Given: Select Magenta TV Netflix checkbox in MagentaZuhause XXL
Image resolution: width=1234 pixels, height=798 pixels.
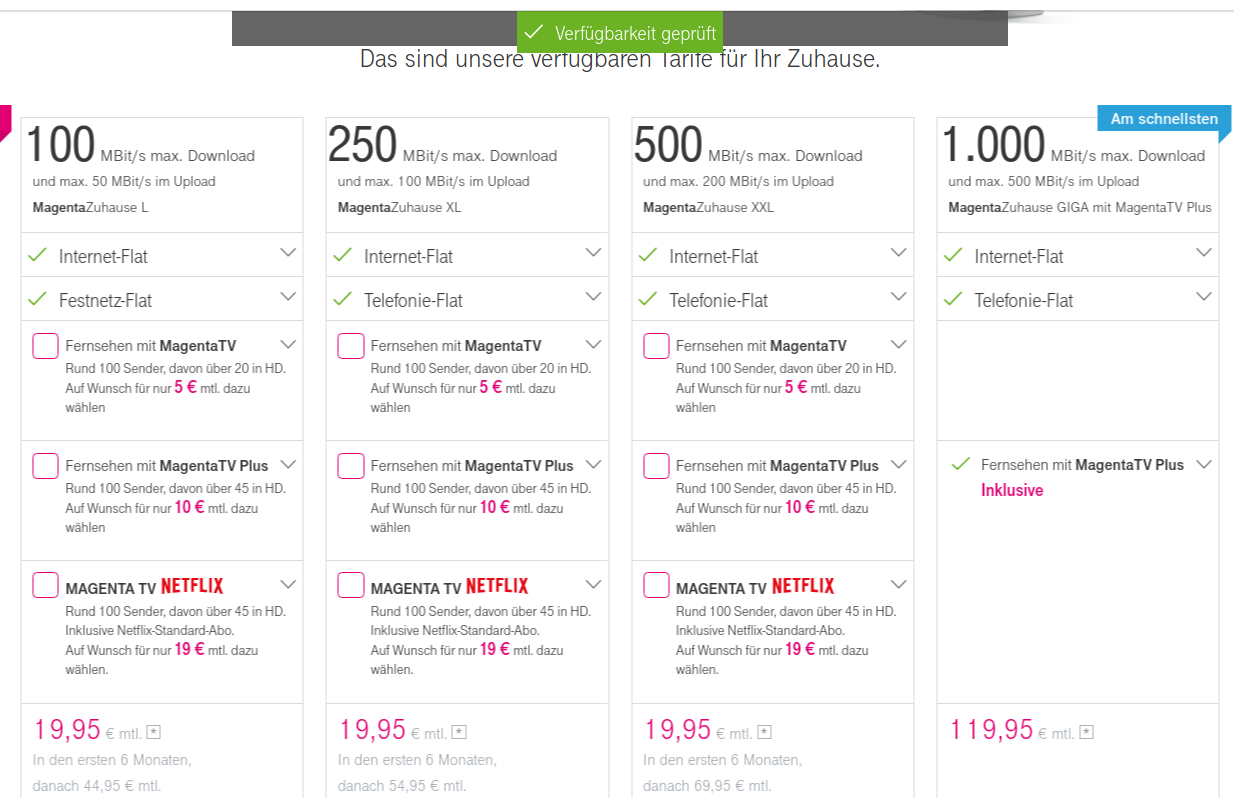Looking at the screenshot, I should 656,585.
